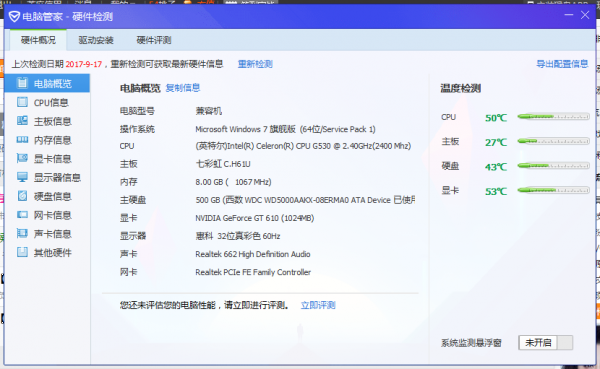600x369 pixels.
Task: Click the 电脑管家 shield logo icon
Action: (14, 16)
